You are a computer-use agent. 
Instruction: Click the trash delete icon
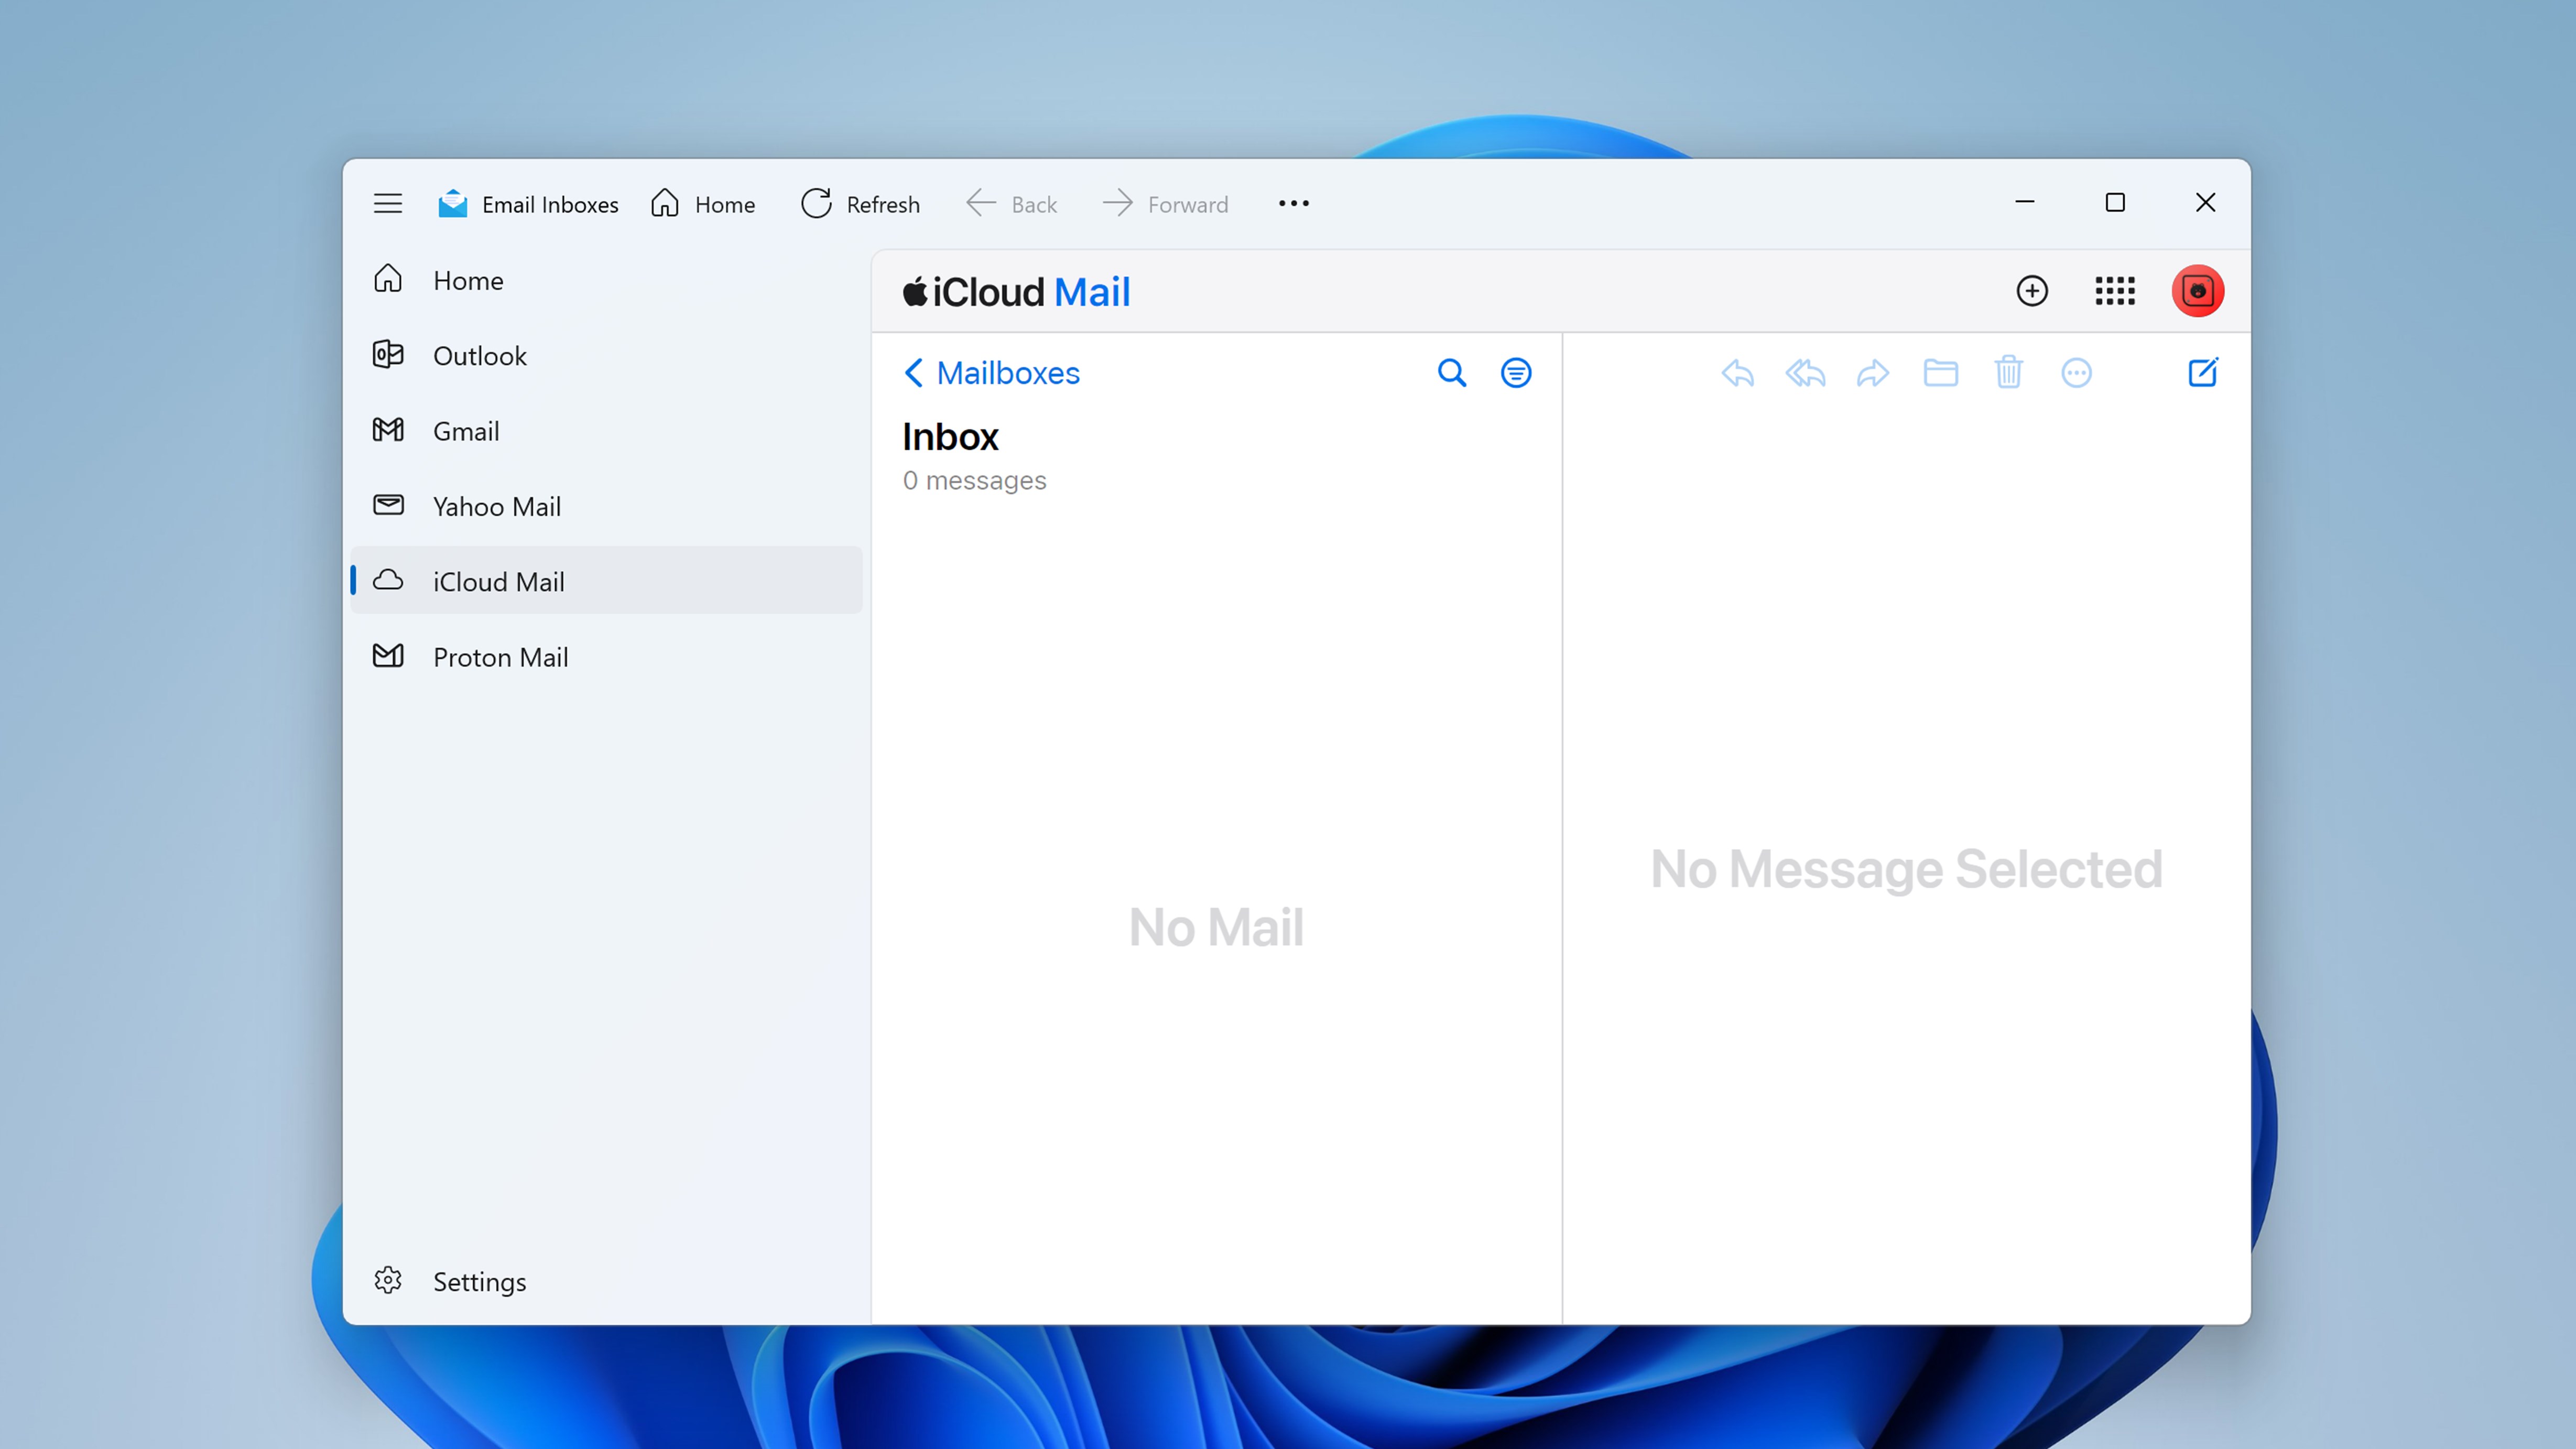(x=2008, y=373)
